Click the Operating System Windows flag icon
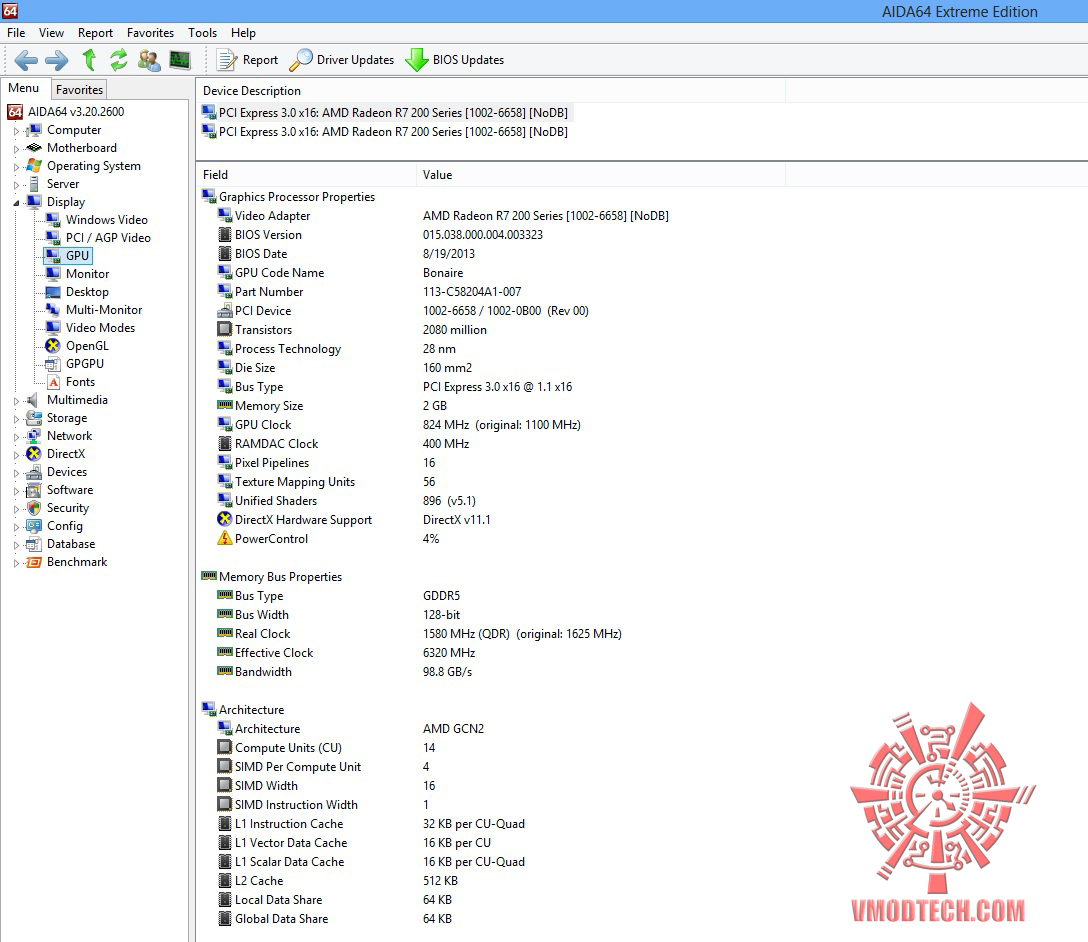Viewport: 1088px width, 942px height. (x=33, y=166)
